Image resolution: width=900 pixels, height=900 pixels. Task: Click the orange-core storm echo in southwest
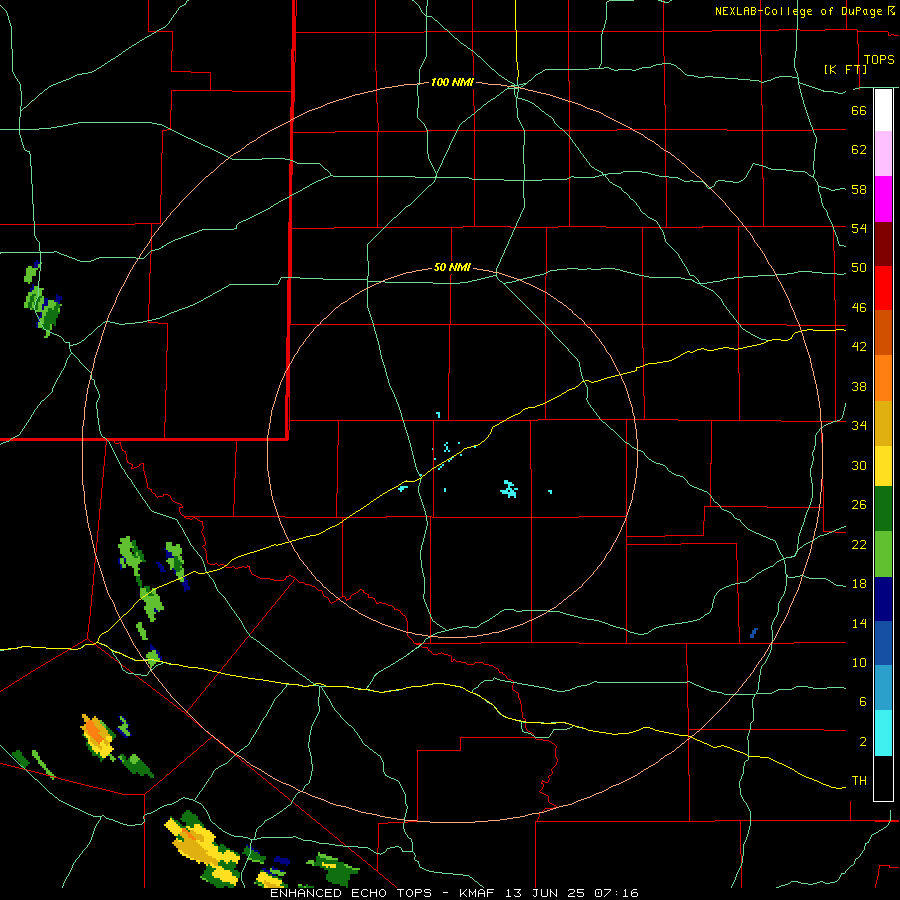coord(98,736)
